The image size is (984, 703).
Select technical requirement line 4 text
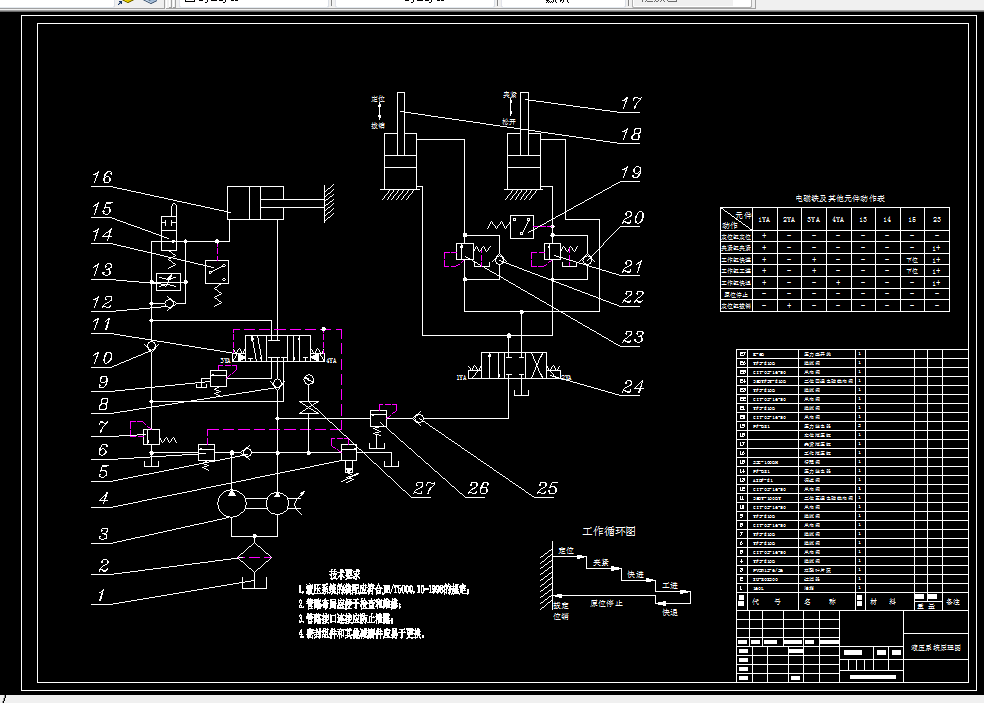coord(362,634)
